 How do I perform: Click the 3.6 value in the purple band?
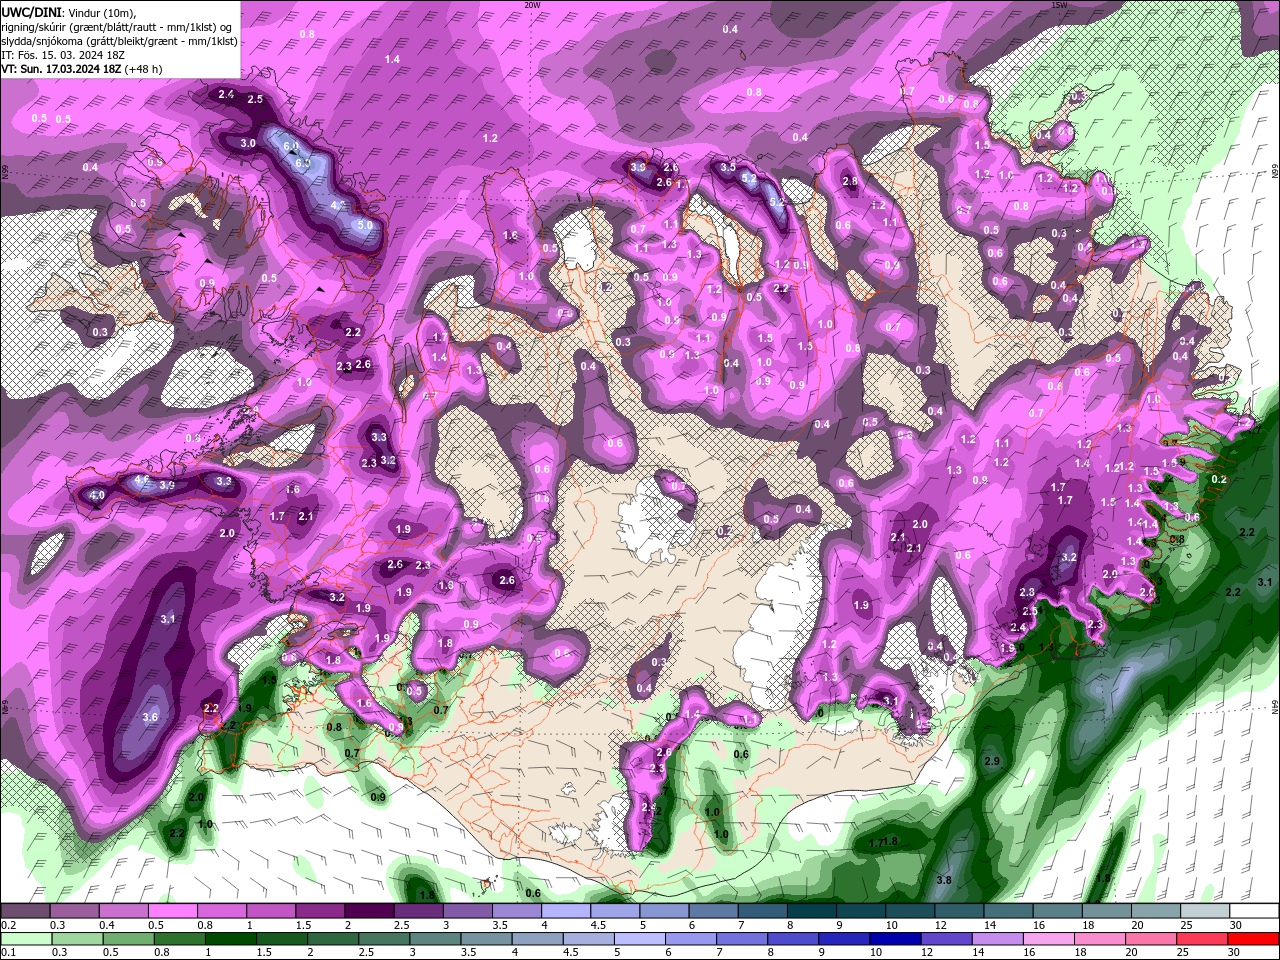(151, 717)
